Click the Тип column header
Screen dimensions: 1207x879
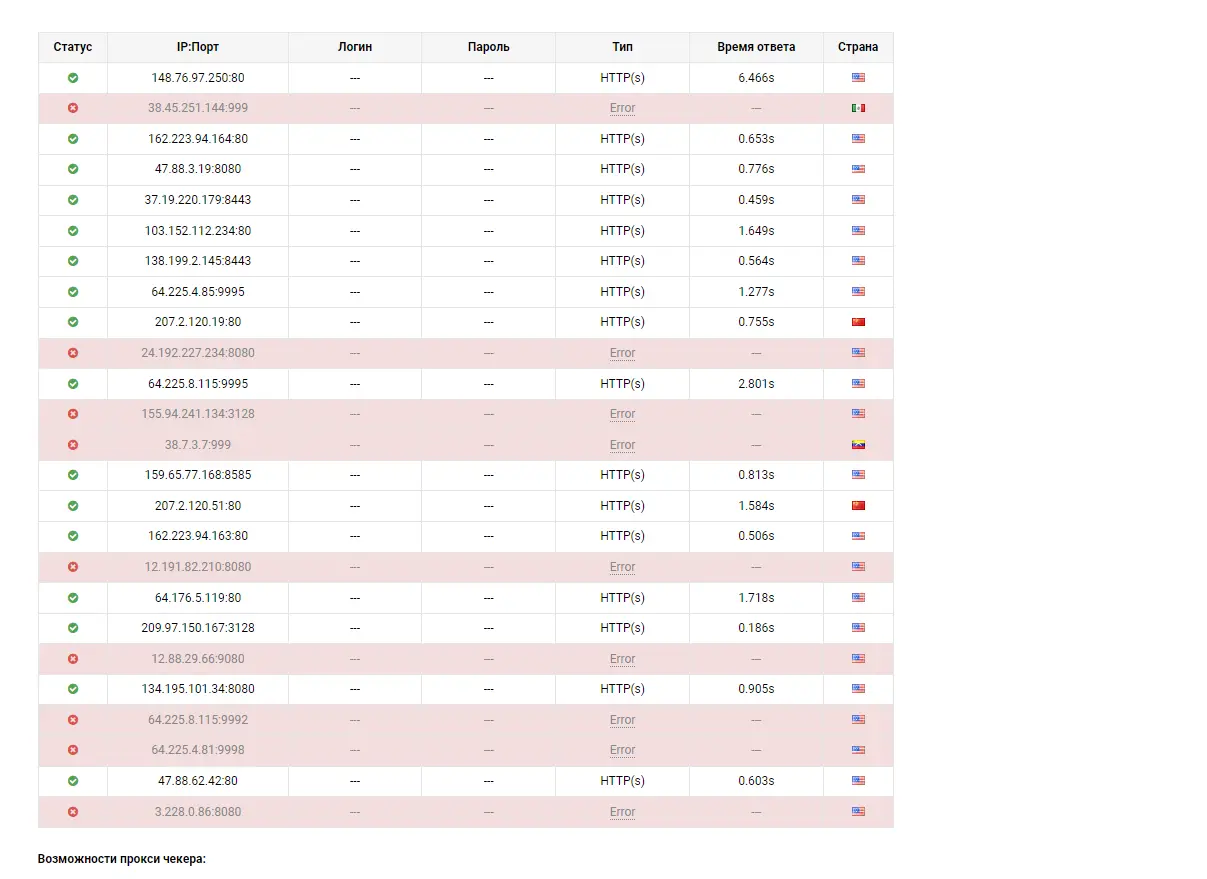pyautogui.click(x=622, y=47)
